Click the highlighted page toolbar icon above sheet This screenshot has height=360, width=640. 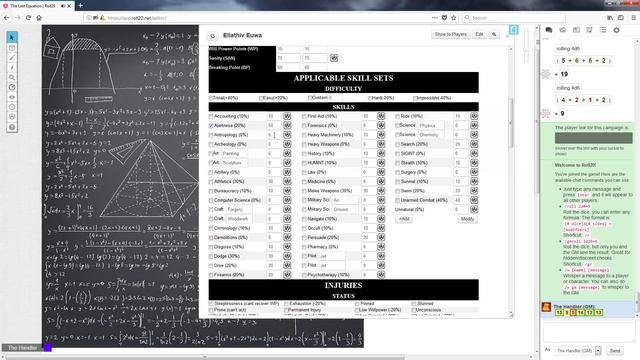[x=513, y=30]
